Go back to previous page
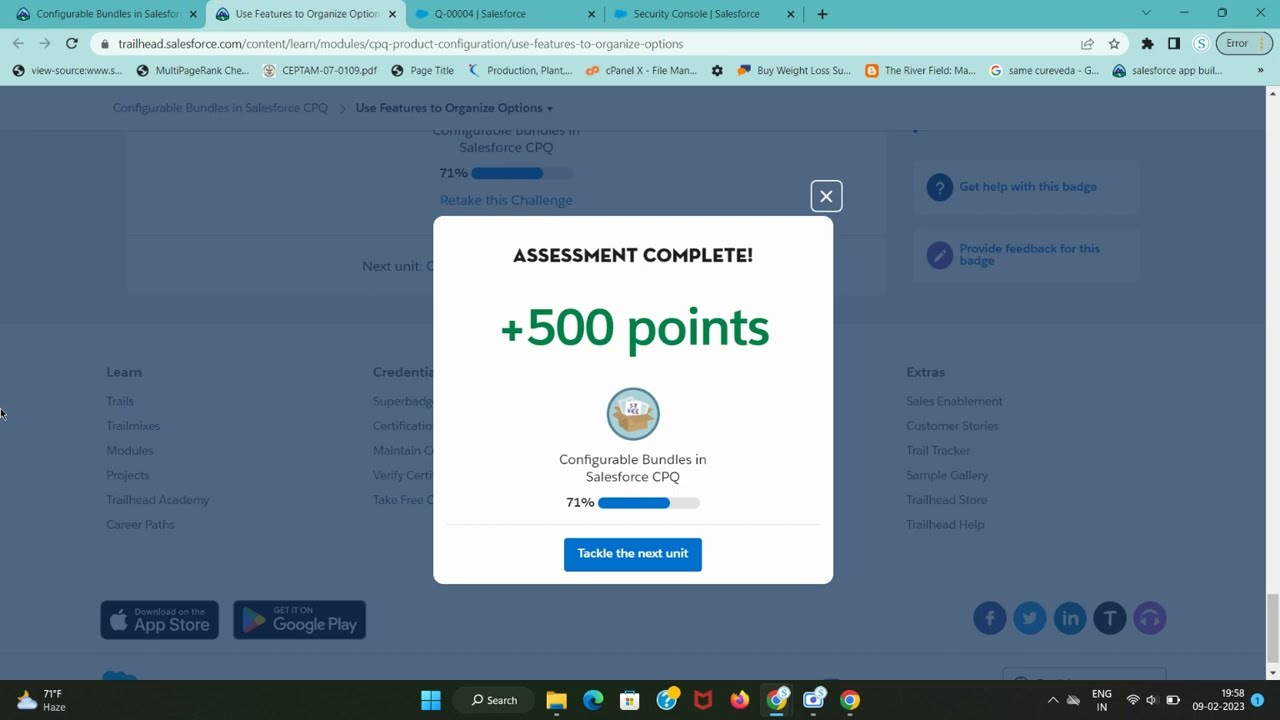The image size is (1280, 720). (18, 44)
